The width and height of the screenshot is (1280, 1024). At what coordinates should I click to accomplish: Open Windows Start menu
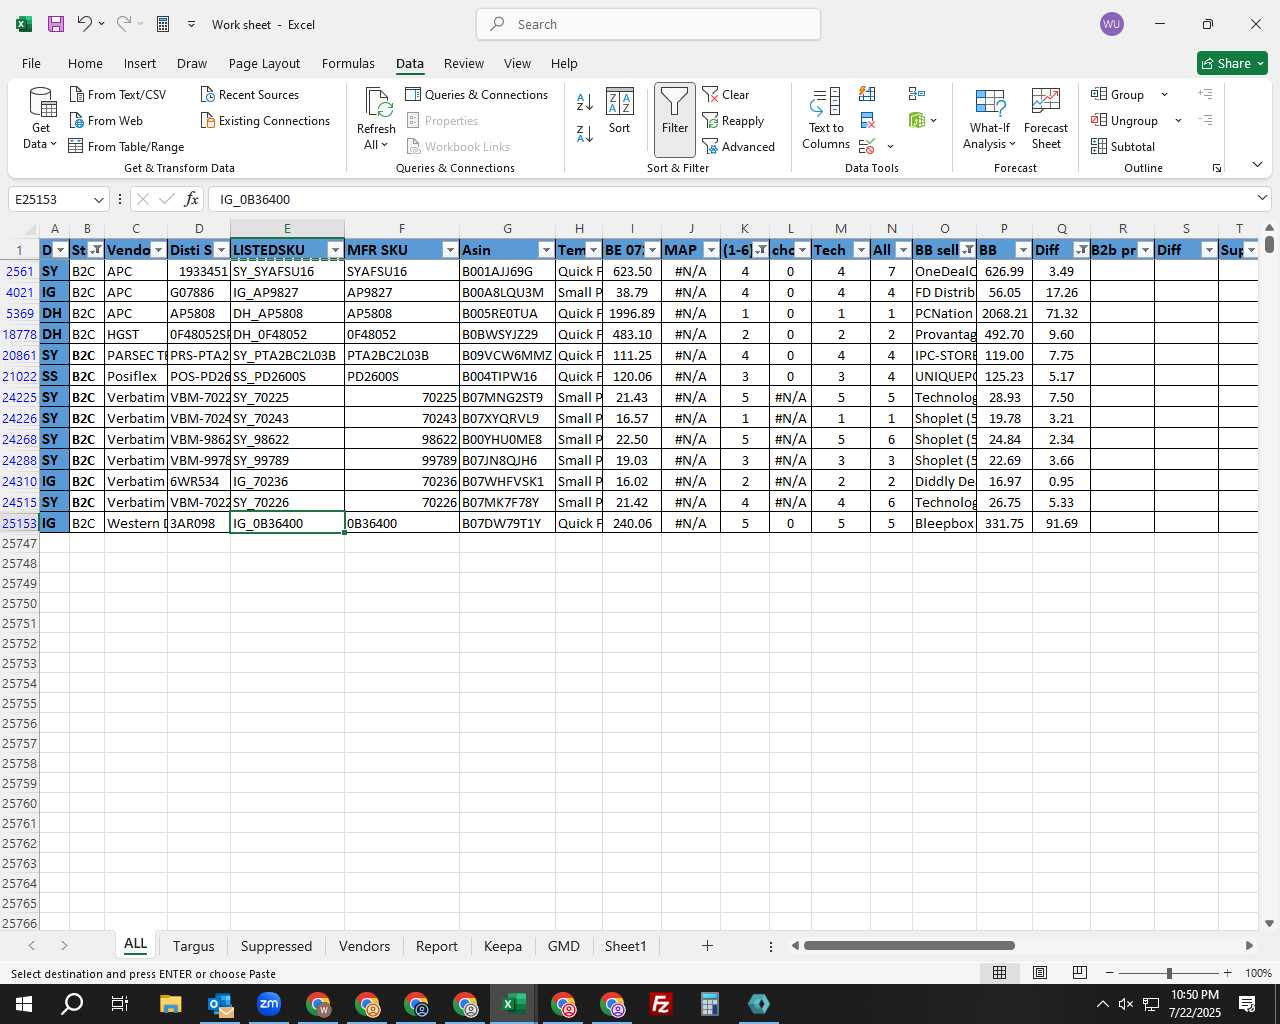pyautogui.click(x=23, y=1004)
